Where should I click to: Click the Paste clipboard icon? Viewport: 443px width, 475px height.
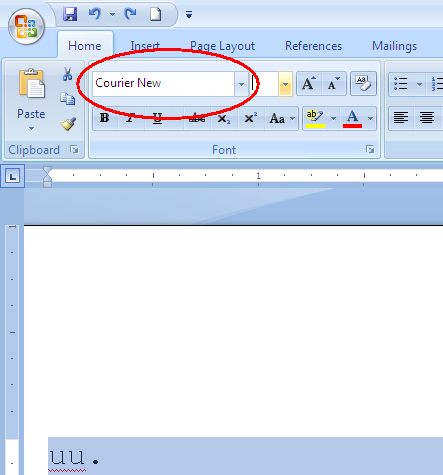[x=31, y=83]
